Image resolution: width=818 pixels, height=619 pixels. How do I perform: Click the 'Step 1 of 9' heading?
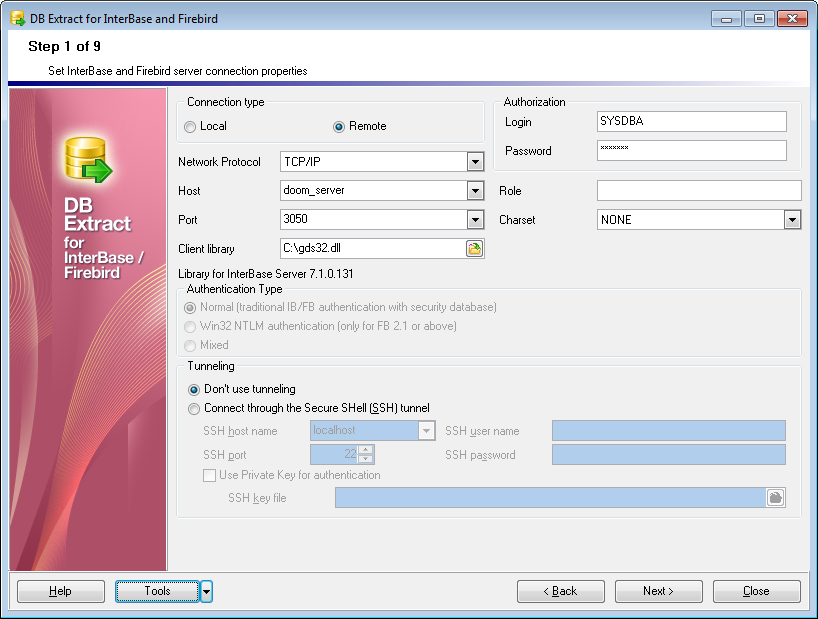click(64, 46)
